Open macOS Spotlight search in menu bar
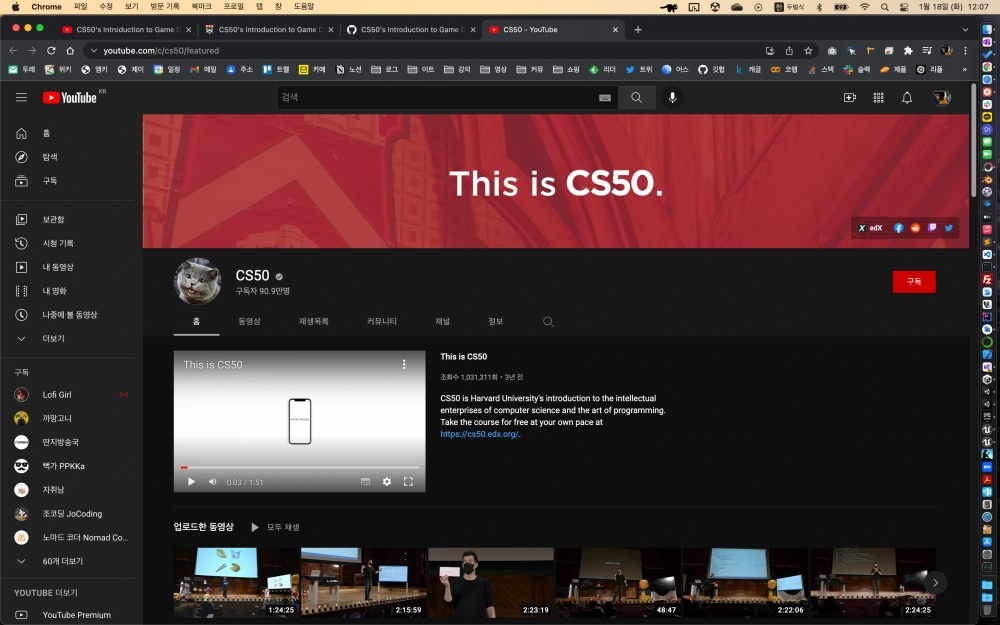 coord(885,7)
